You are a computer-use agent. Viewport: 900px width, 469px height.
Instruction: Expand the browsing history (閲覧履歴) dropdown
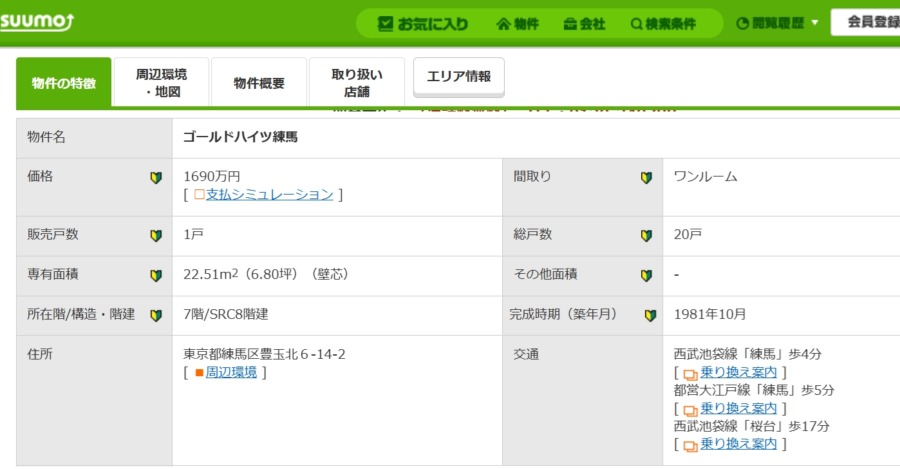[x=778, y=24]
